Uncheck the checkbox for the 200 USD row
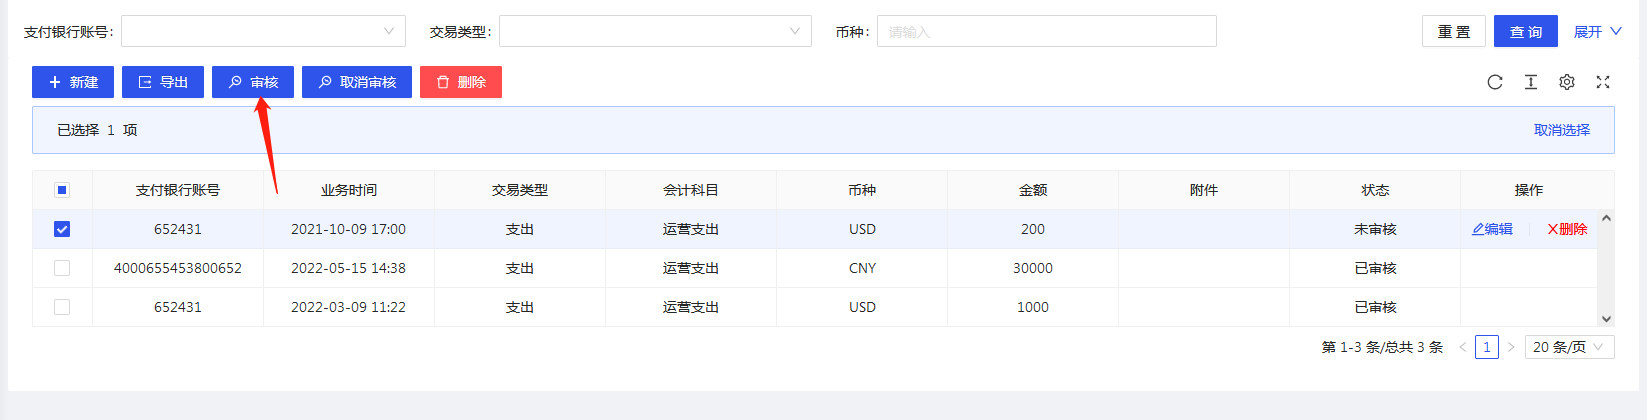The width and height of the screenshot is (1647, 420). (x=62, y=229)
